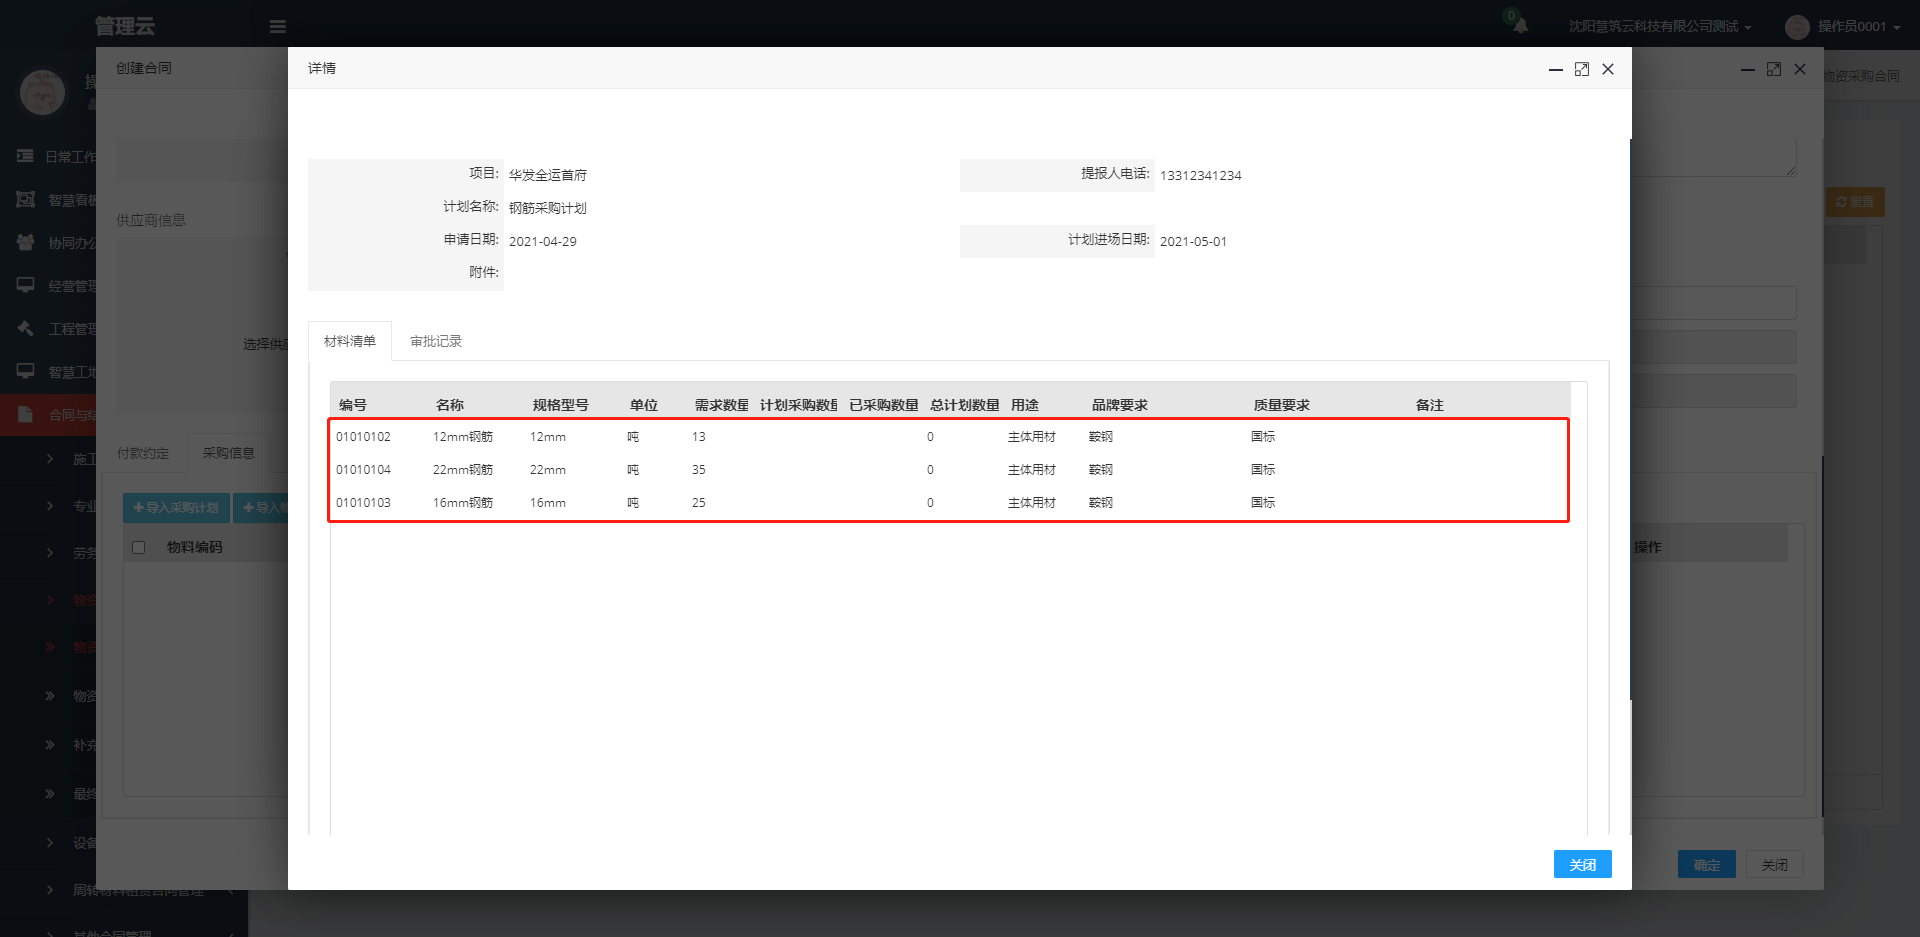
Task: Click the 导入采购计划 button
Action: pos(177,508)
